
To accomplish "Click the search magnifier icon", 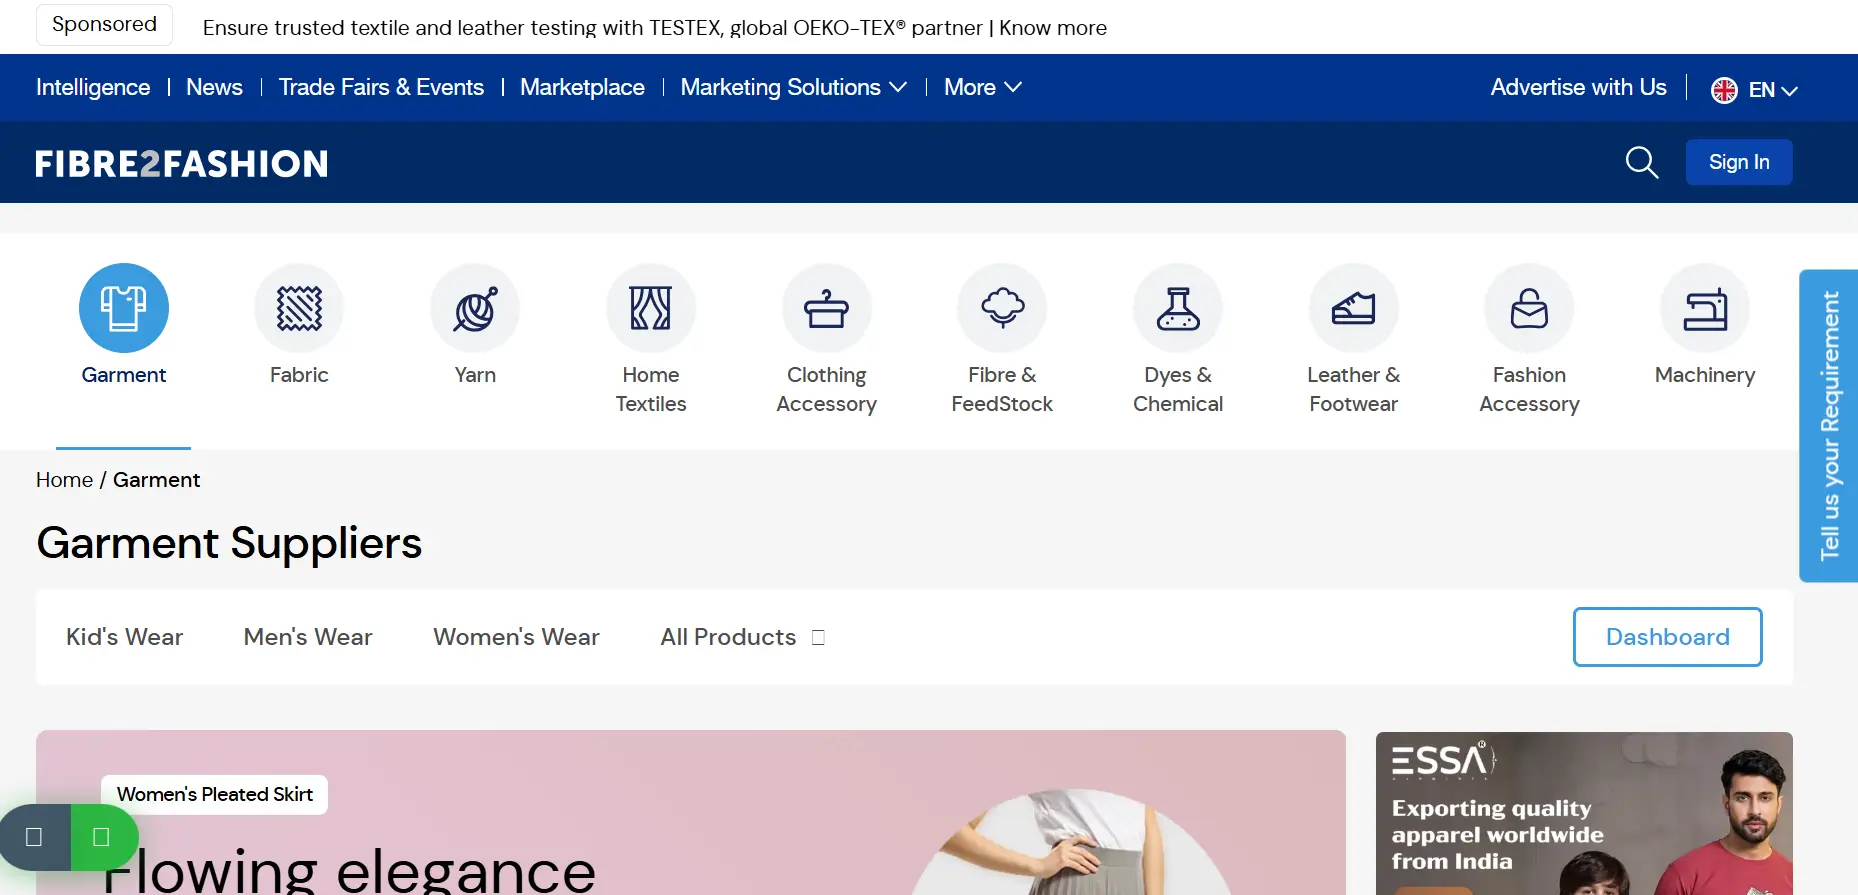I will coord(1642,162).
